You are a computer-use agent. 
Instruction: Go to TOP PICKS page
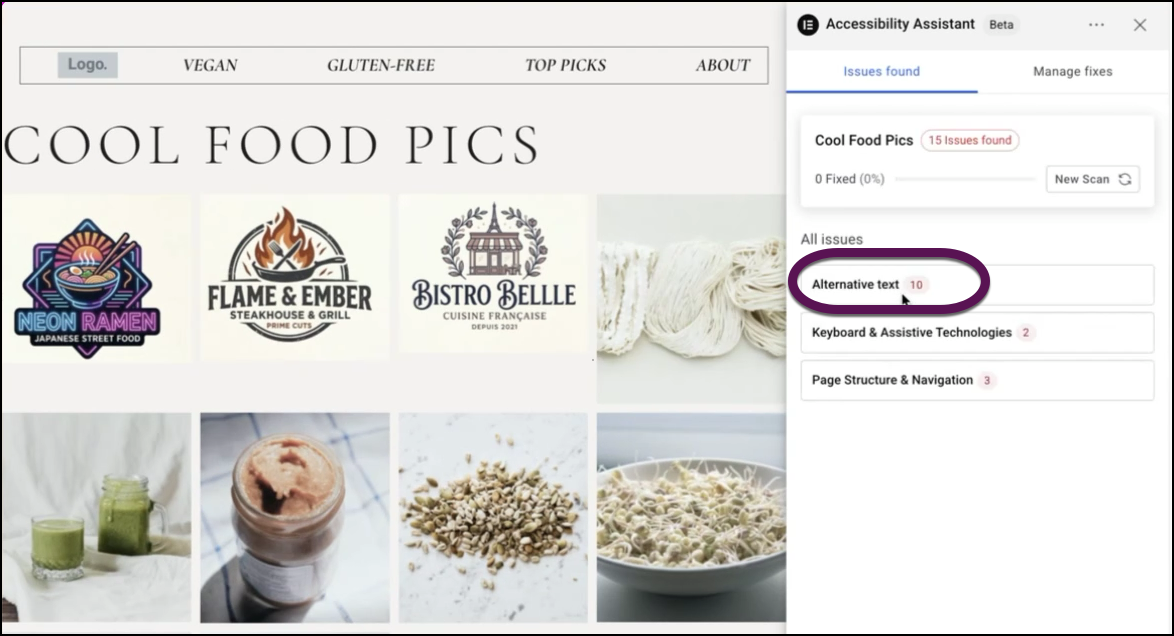565,66
